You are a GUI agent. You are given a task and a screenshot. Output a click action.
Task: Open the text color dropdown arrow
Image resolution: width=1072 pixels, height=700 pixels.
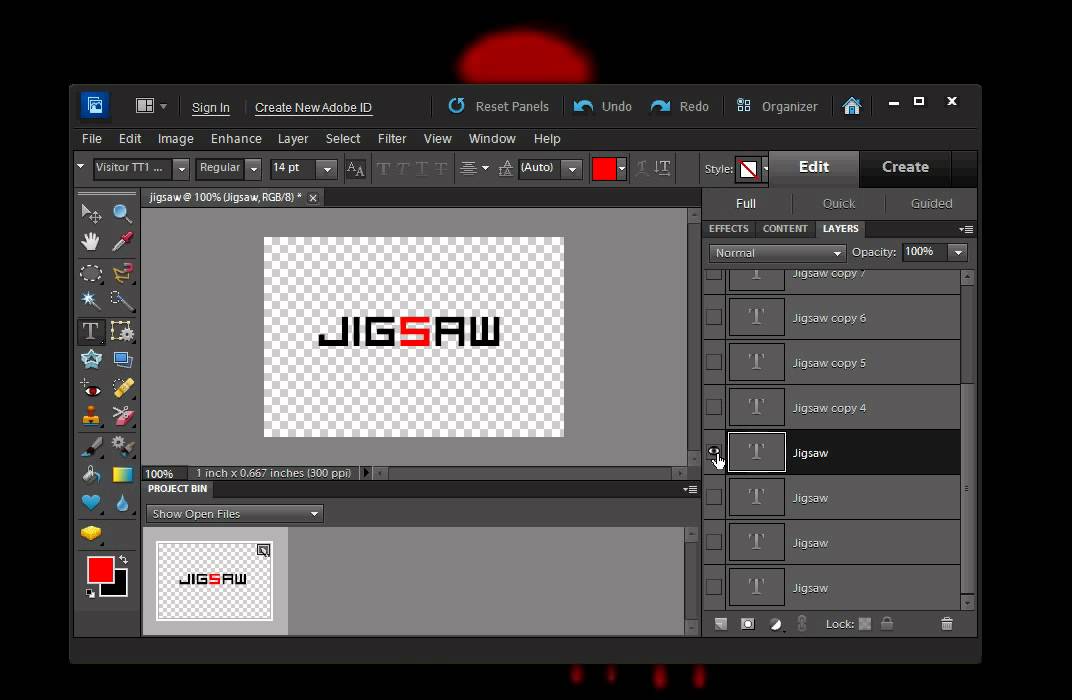tap(621, 168)
